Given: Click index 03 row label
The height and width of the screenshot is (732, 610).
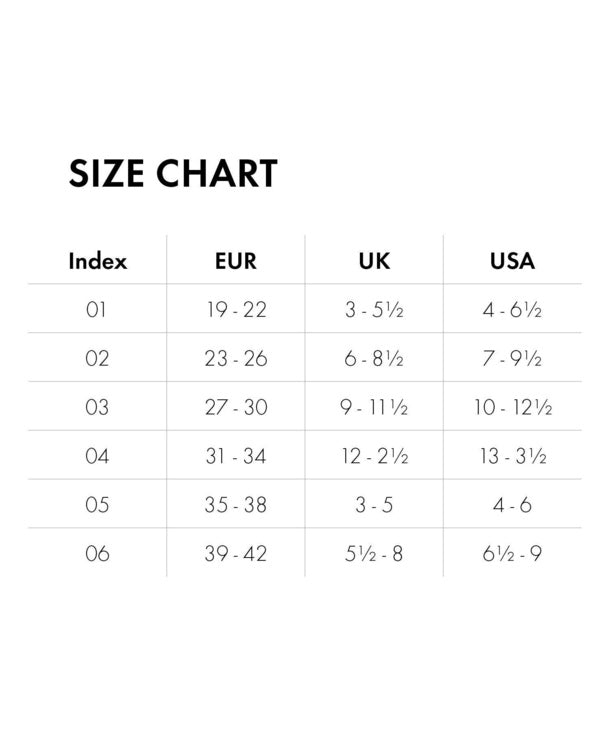Looking at the screenshot, I should (x=97, y=407).
